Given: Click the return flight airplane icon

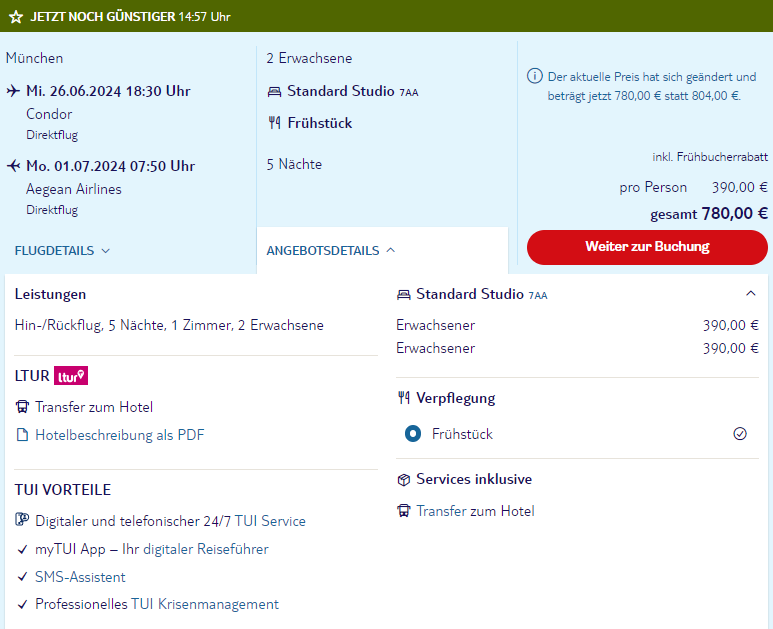Looking at the screenshot, I should [13, 166].
